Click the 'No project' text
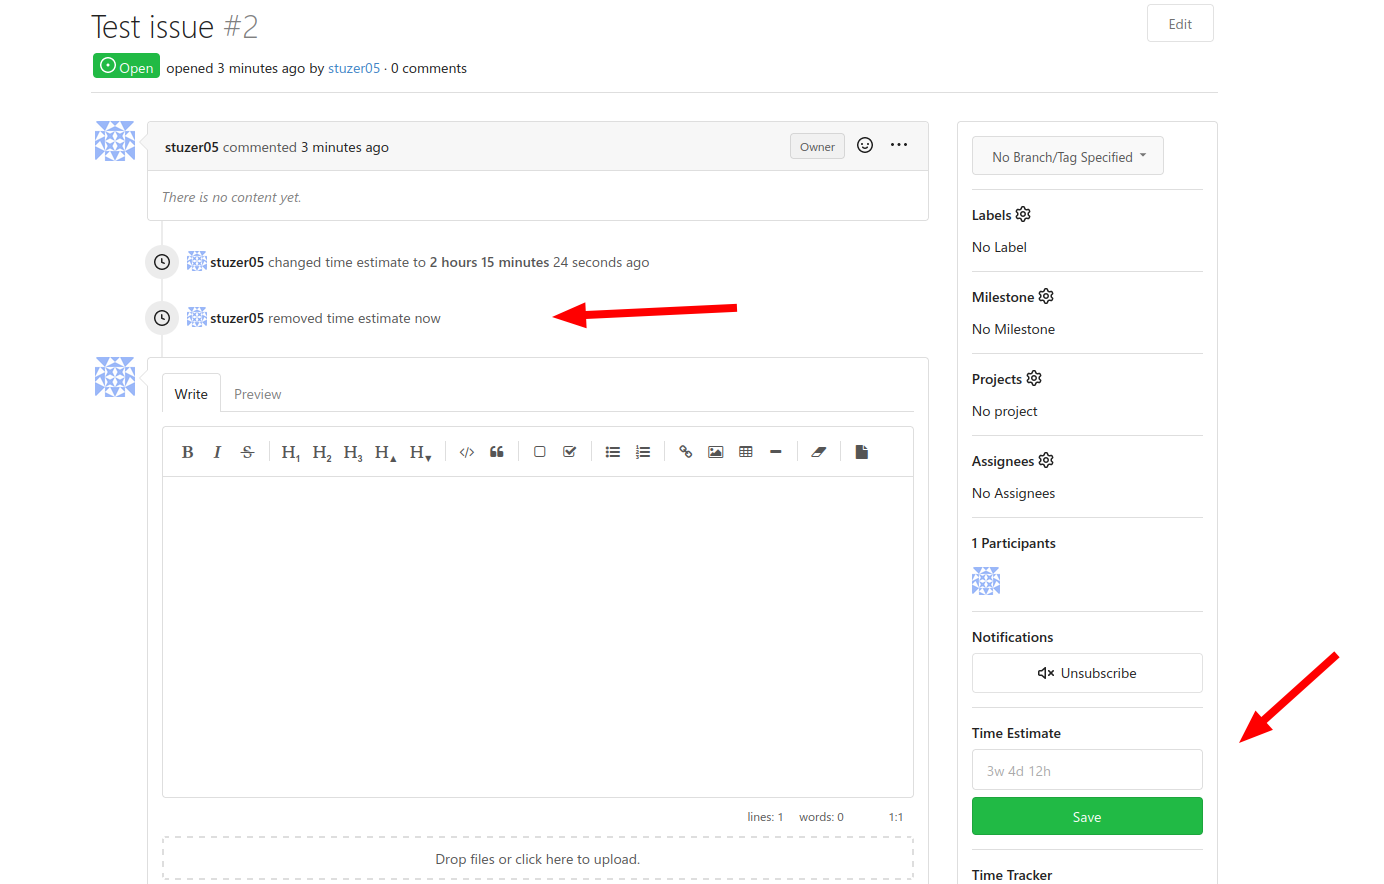The width and height of the screenshot is (1384, 884). pyautogui.click(x=1004, y=411)
